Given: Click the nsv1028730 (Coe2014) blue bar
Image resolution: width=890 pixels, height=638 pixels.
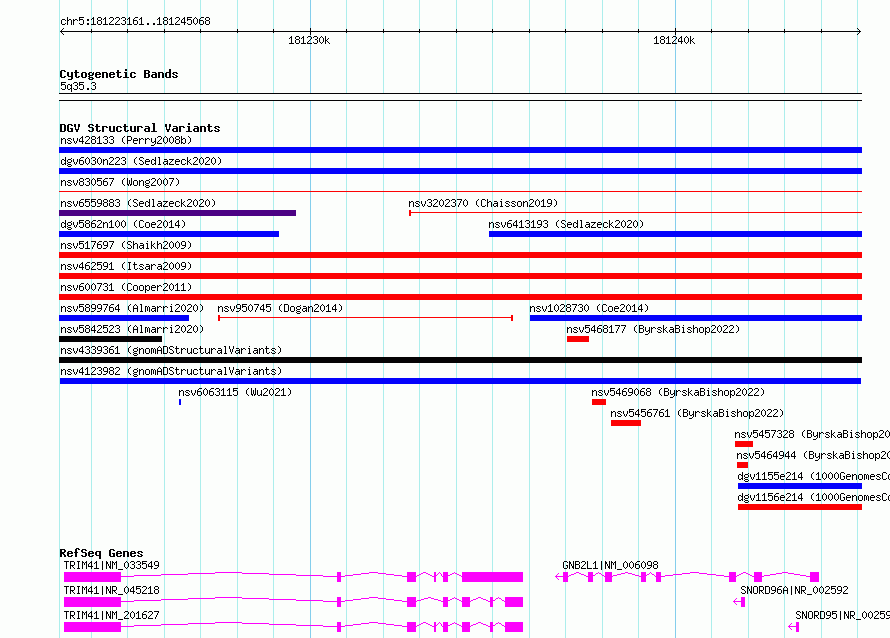Looking at the screenshot, I should [696, 318].
